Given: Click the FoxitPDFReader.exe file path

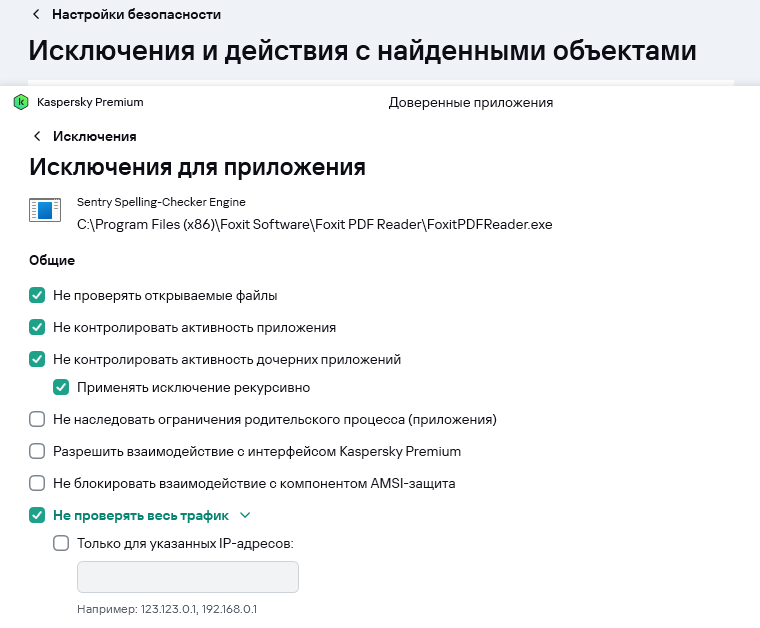Looking at the screenshot, I should 314,224.
